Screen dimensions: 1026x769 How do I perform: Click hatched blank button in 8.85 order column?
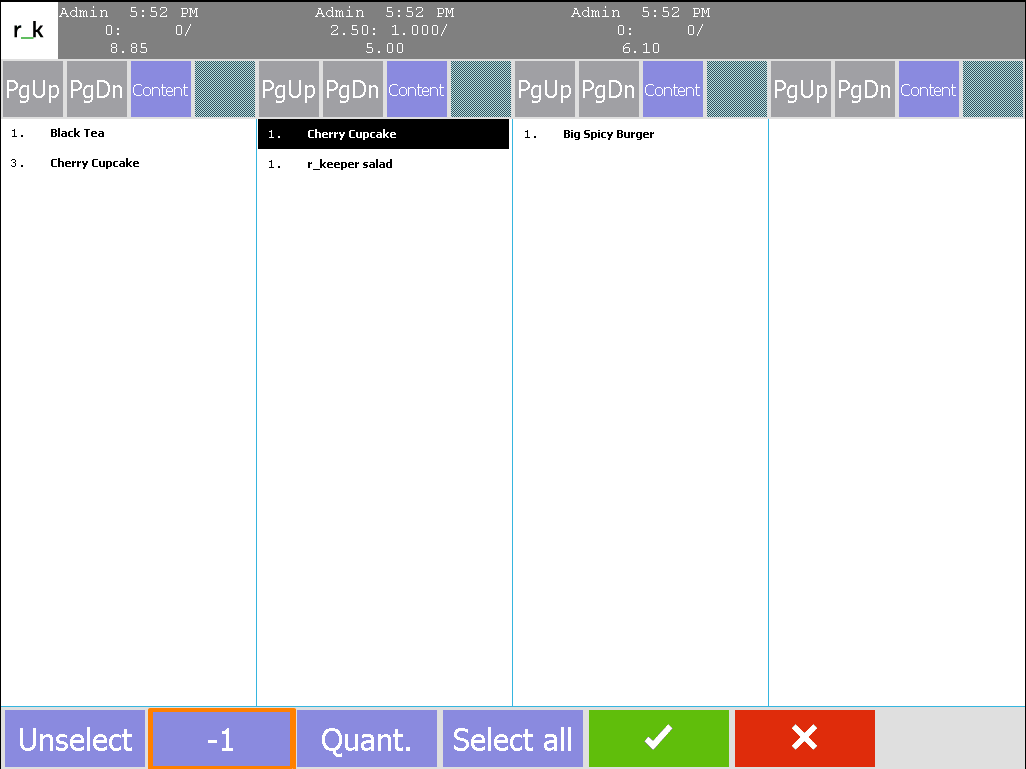(x=224, y=89)
